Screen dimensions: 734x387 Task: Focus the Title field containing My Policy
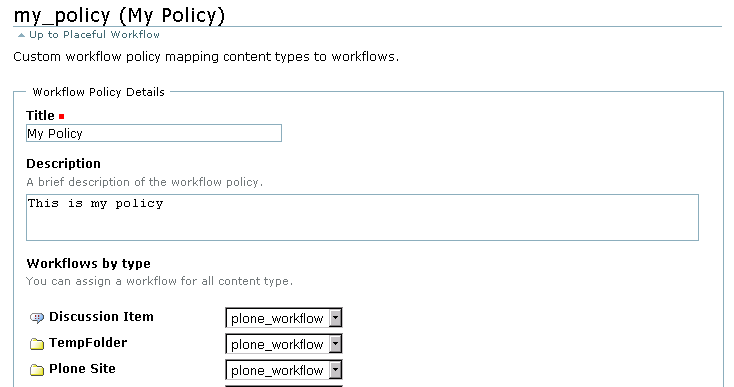[154, 133]
